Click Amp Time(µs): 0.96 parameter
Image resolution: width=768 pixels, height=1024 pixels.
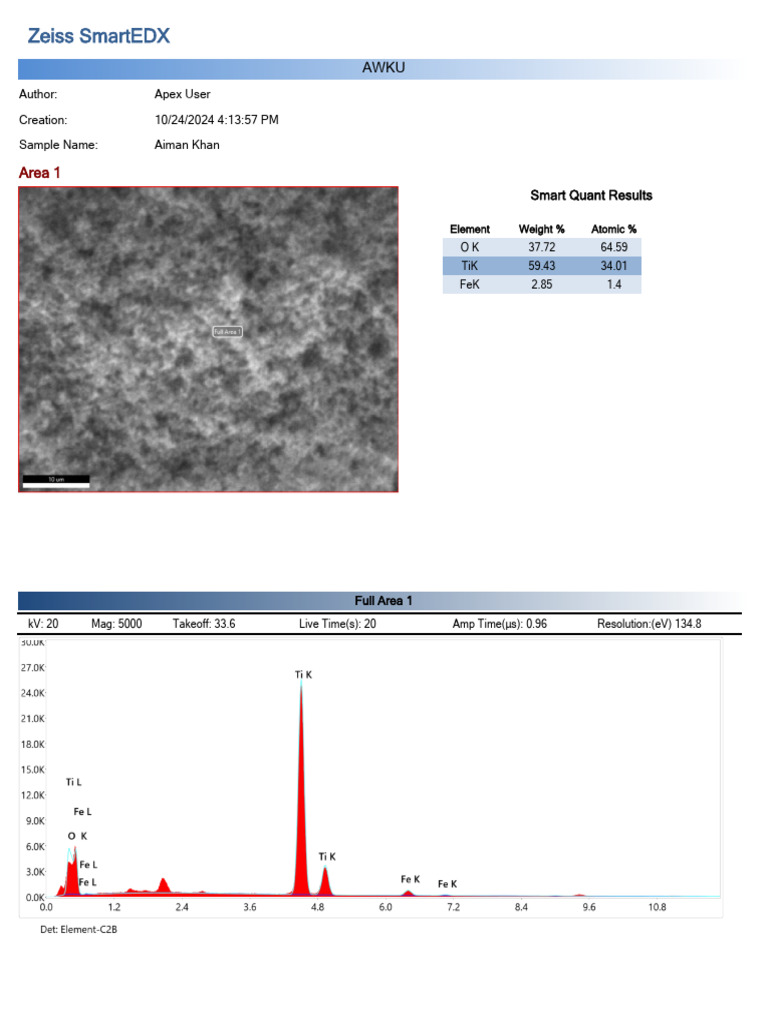(x=500, y=624)
